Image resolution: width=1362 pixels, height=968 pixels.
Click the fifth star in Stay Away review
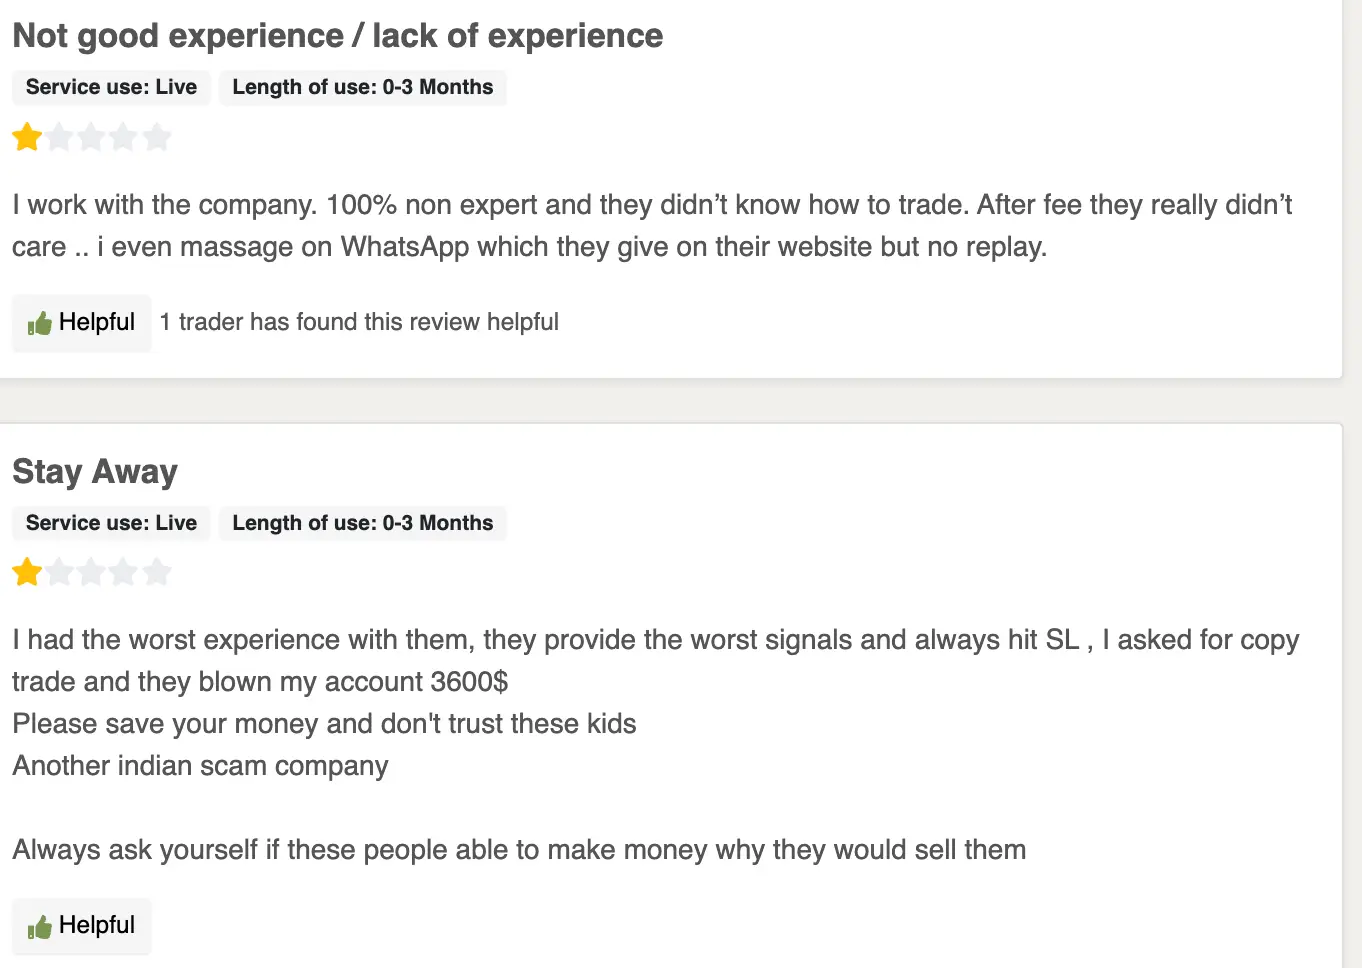tap(156, 573)
